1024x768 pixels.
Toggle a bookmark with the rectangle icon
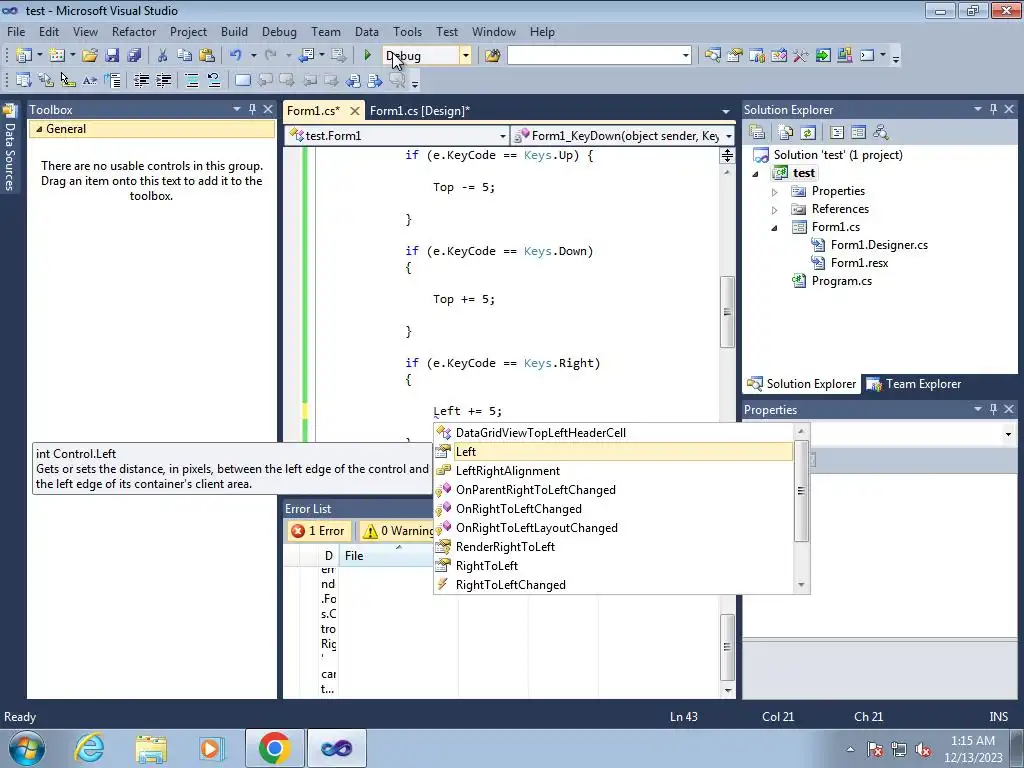242,80
